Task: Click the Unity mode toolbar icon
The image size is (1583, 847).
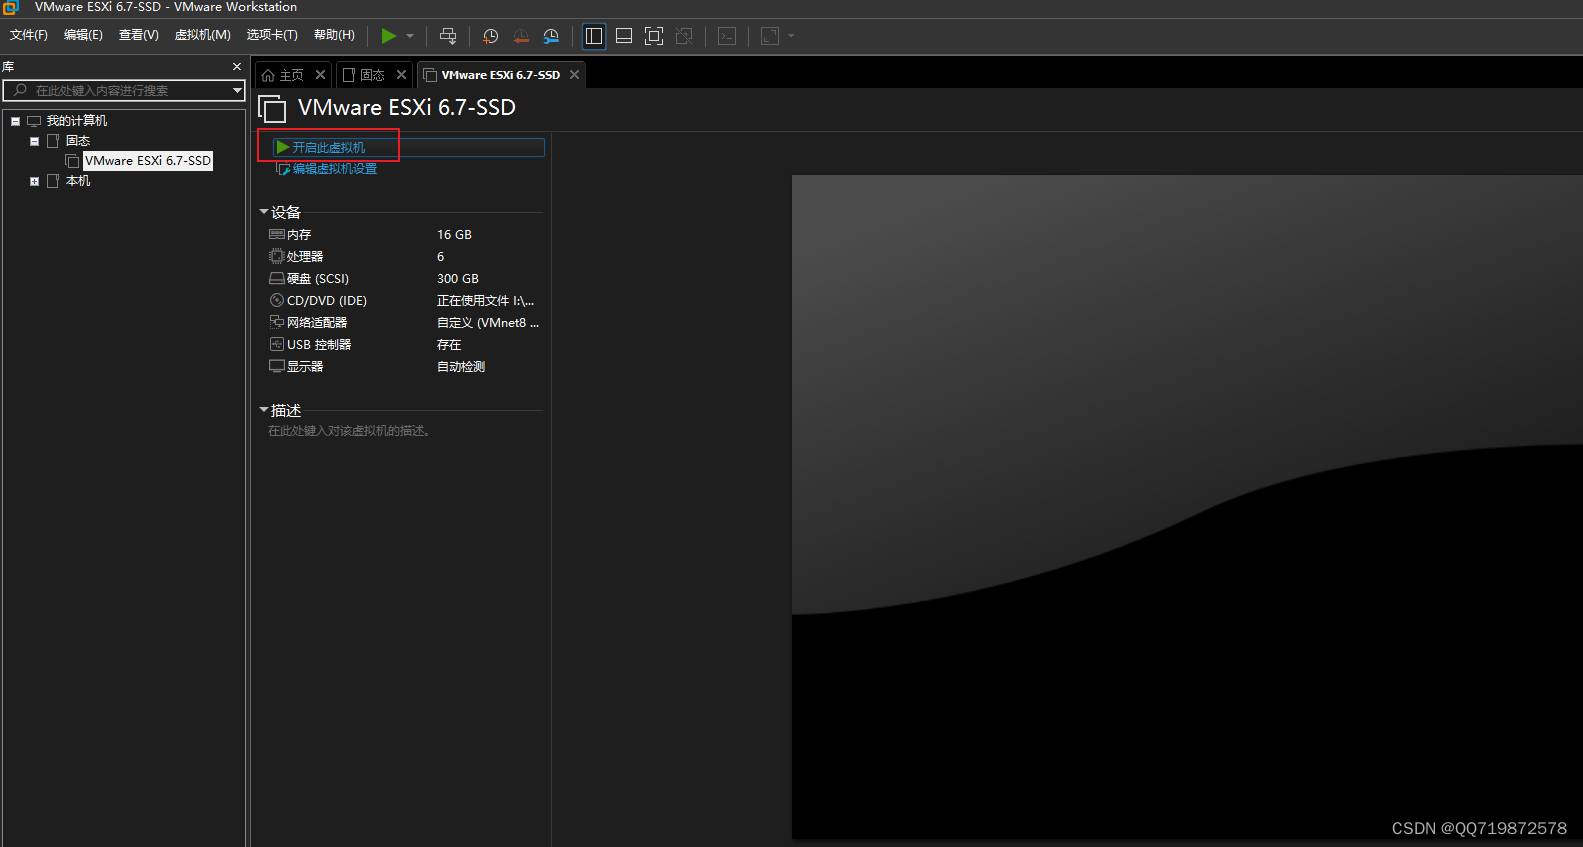Action: (x=684, y=36)
